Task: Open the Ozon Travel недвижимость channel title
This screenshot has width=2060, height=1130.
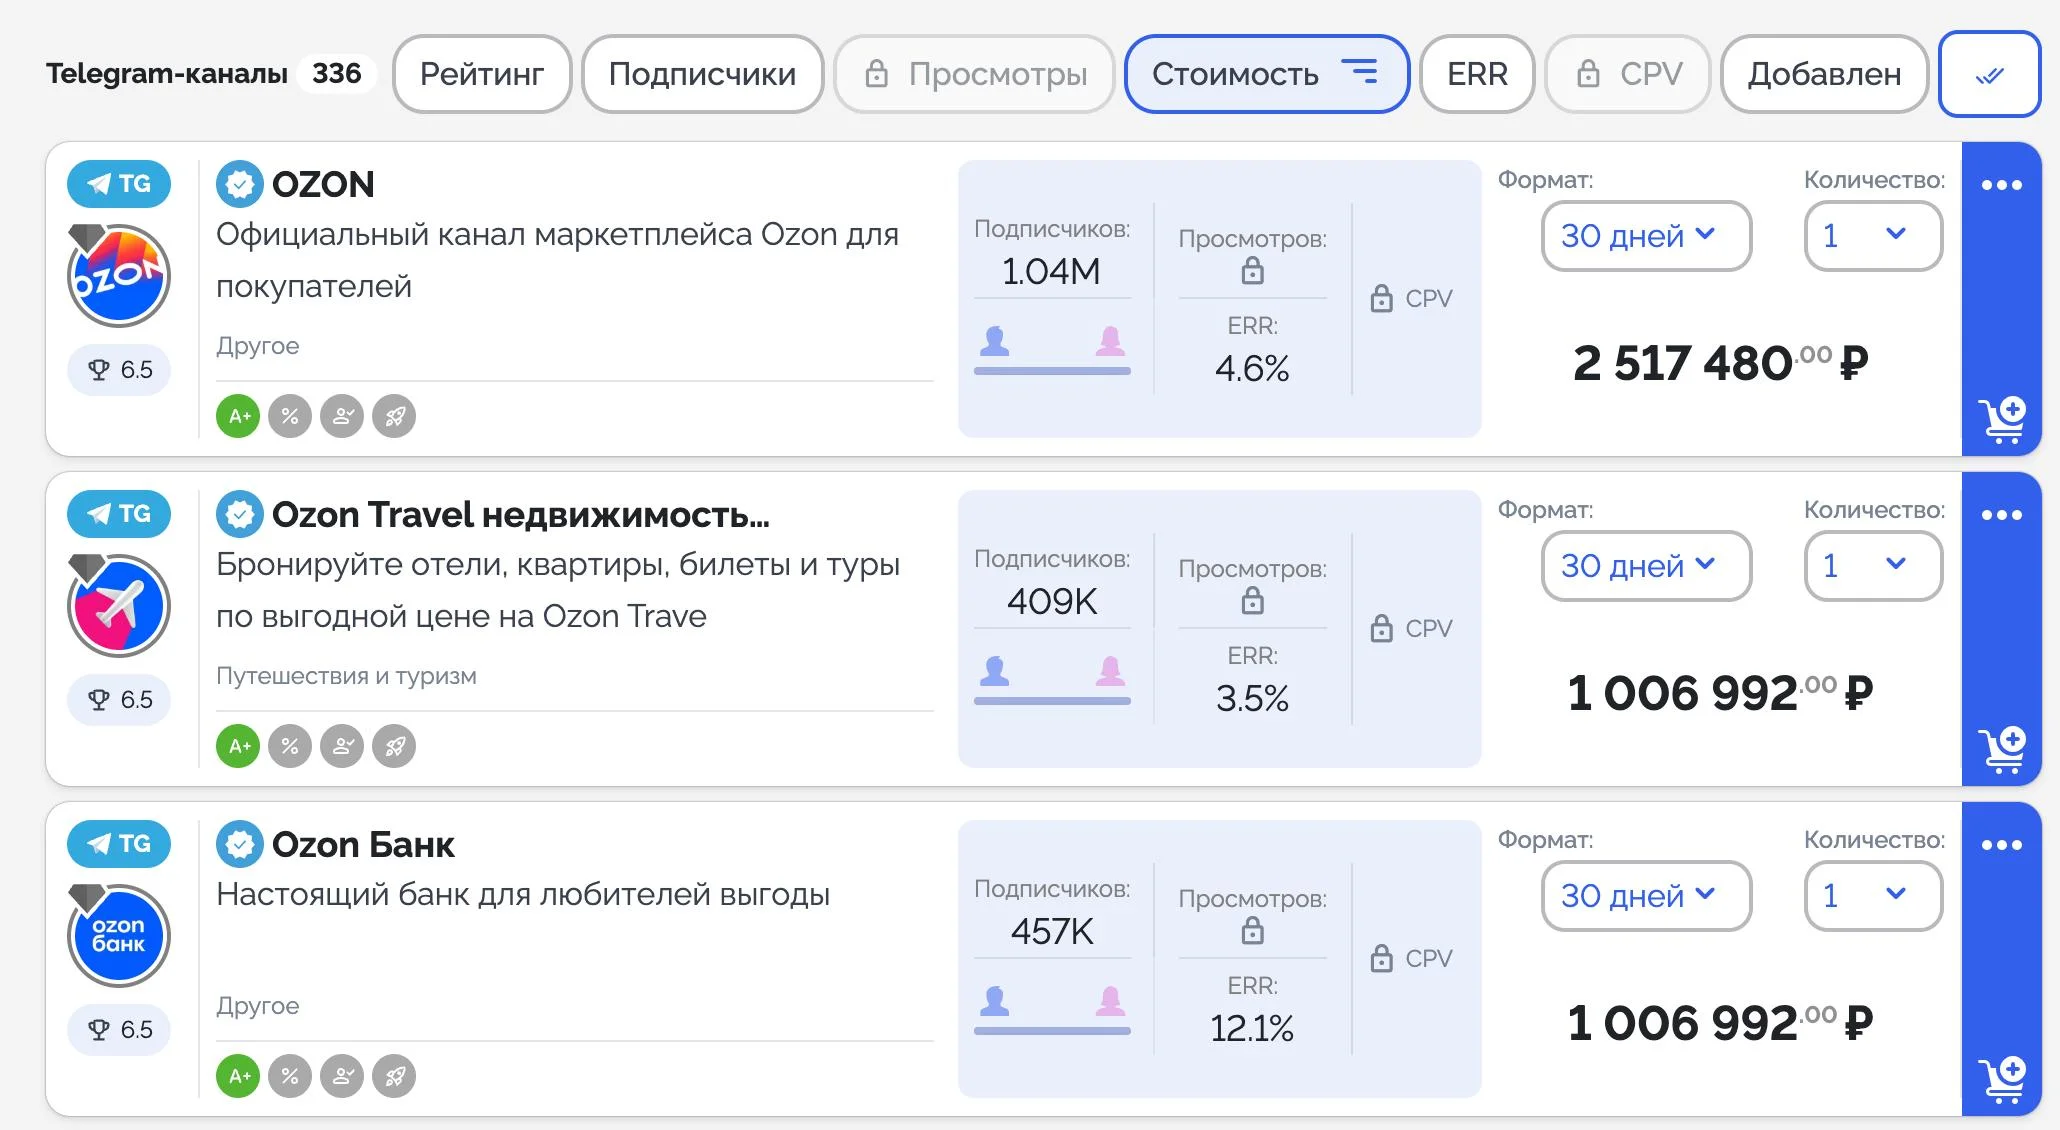Action: point(520,515)
